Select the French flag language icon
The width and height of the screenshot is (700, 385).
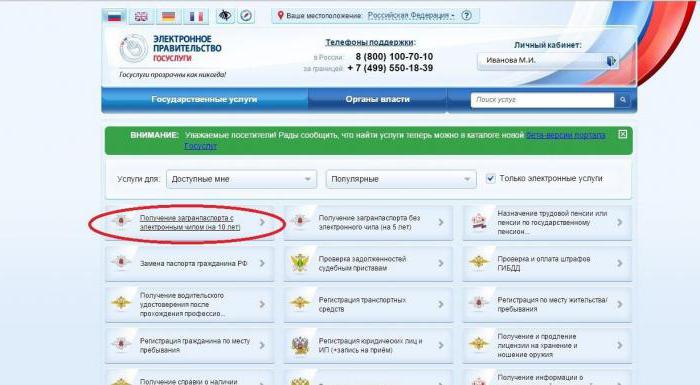tap(196, 17)
